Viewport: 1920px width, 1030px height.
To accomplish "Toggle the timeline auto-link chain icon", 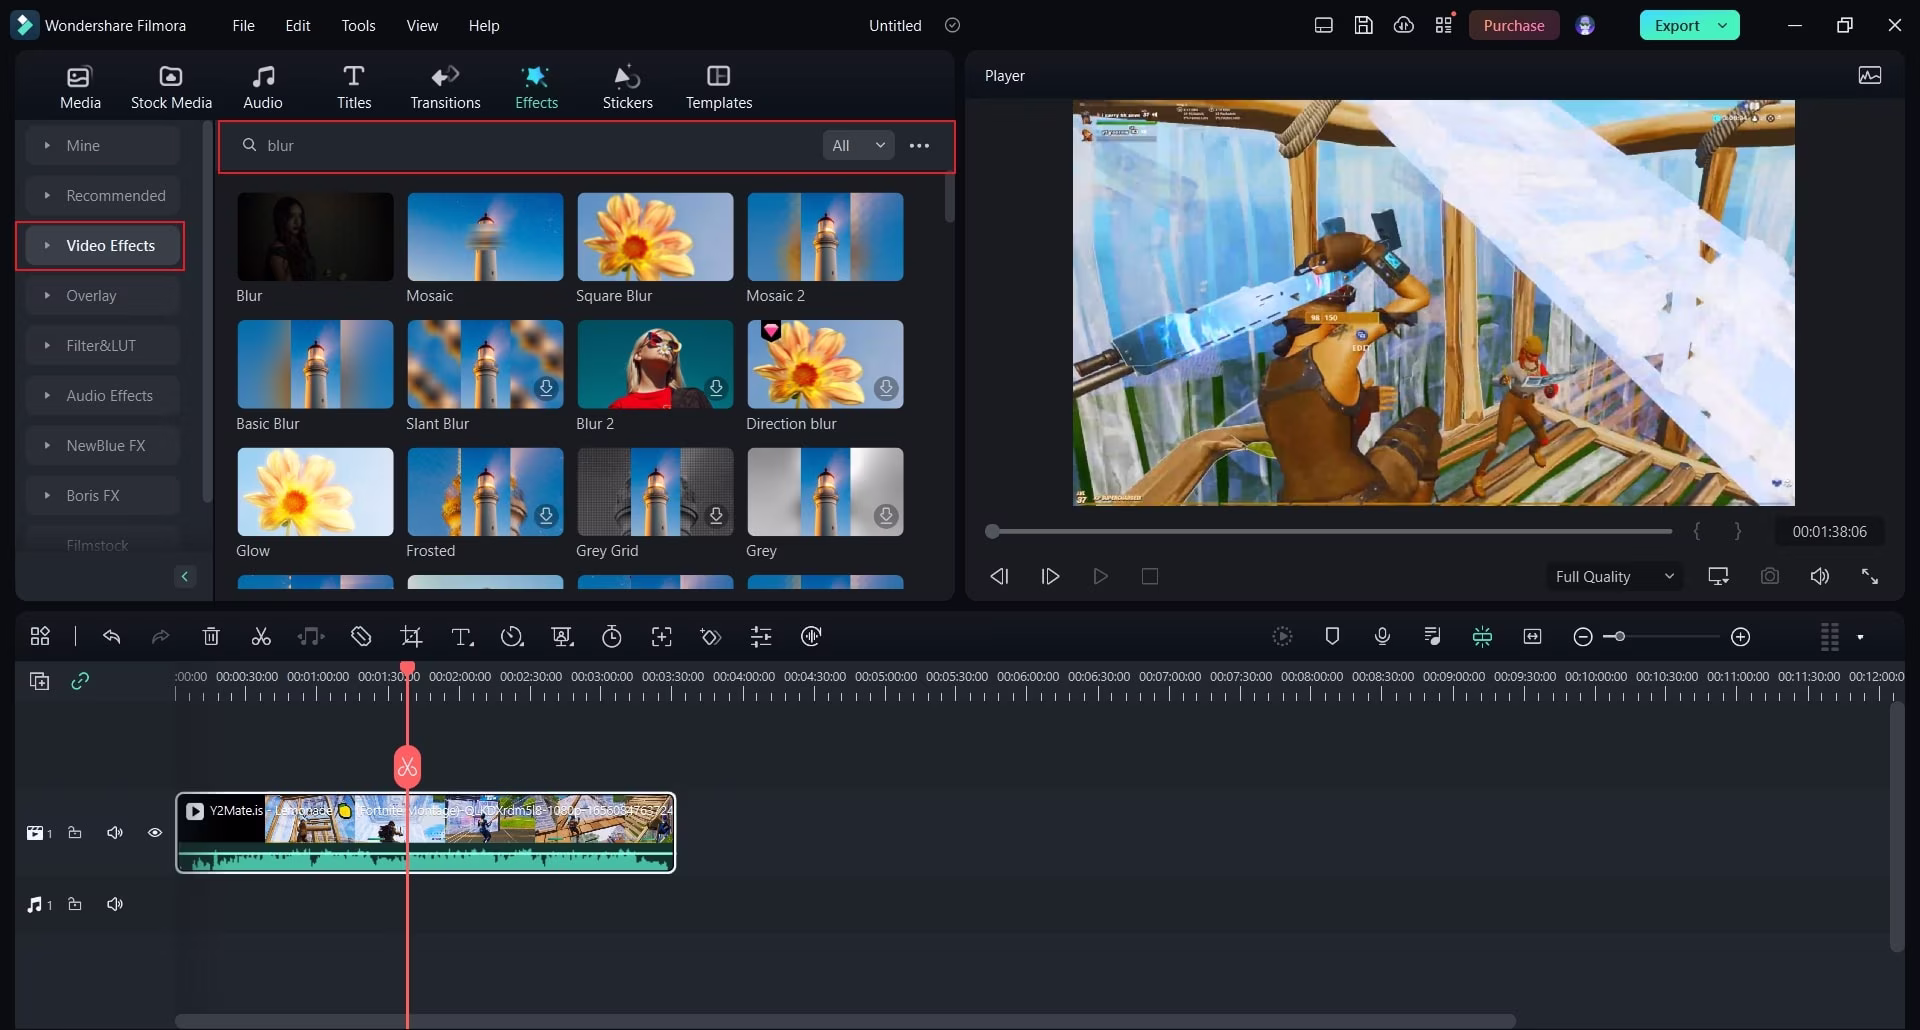I will [x=80, y=681].
